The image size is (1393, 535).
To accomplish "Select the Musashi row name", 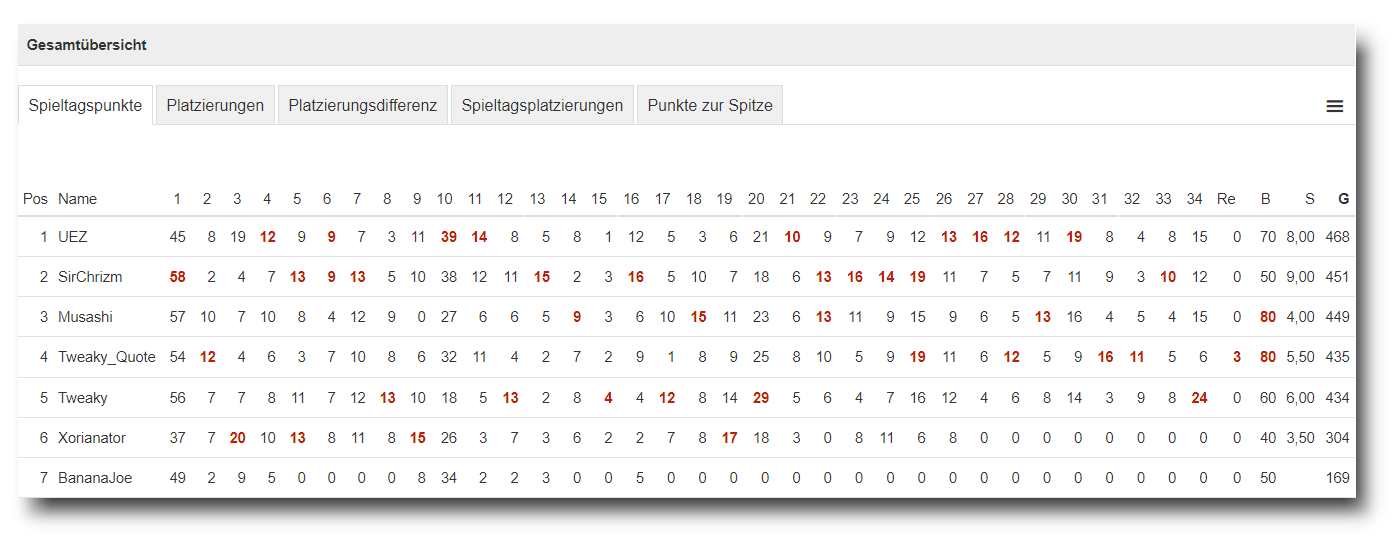I will point(85,317).
